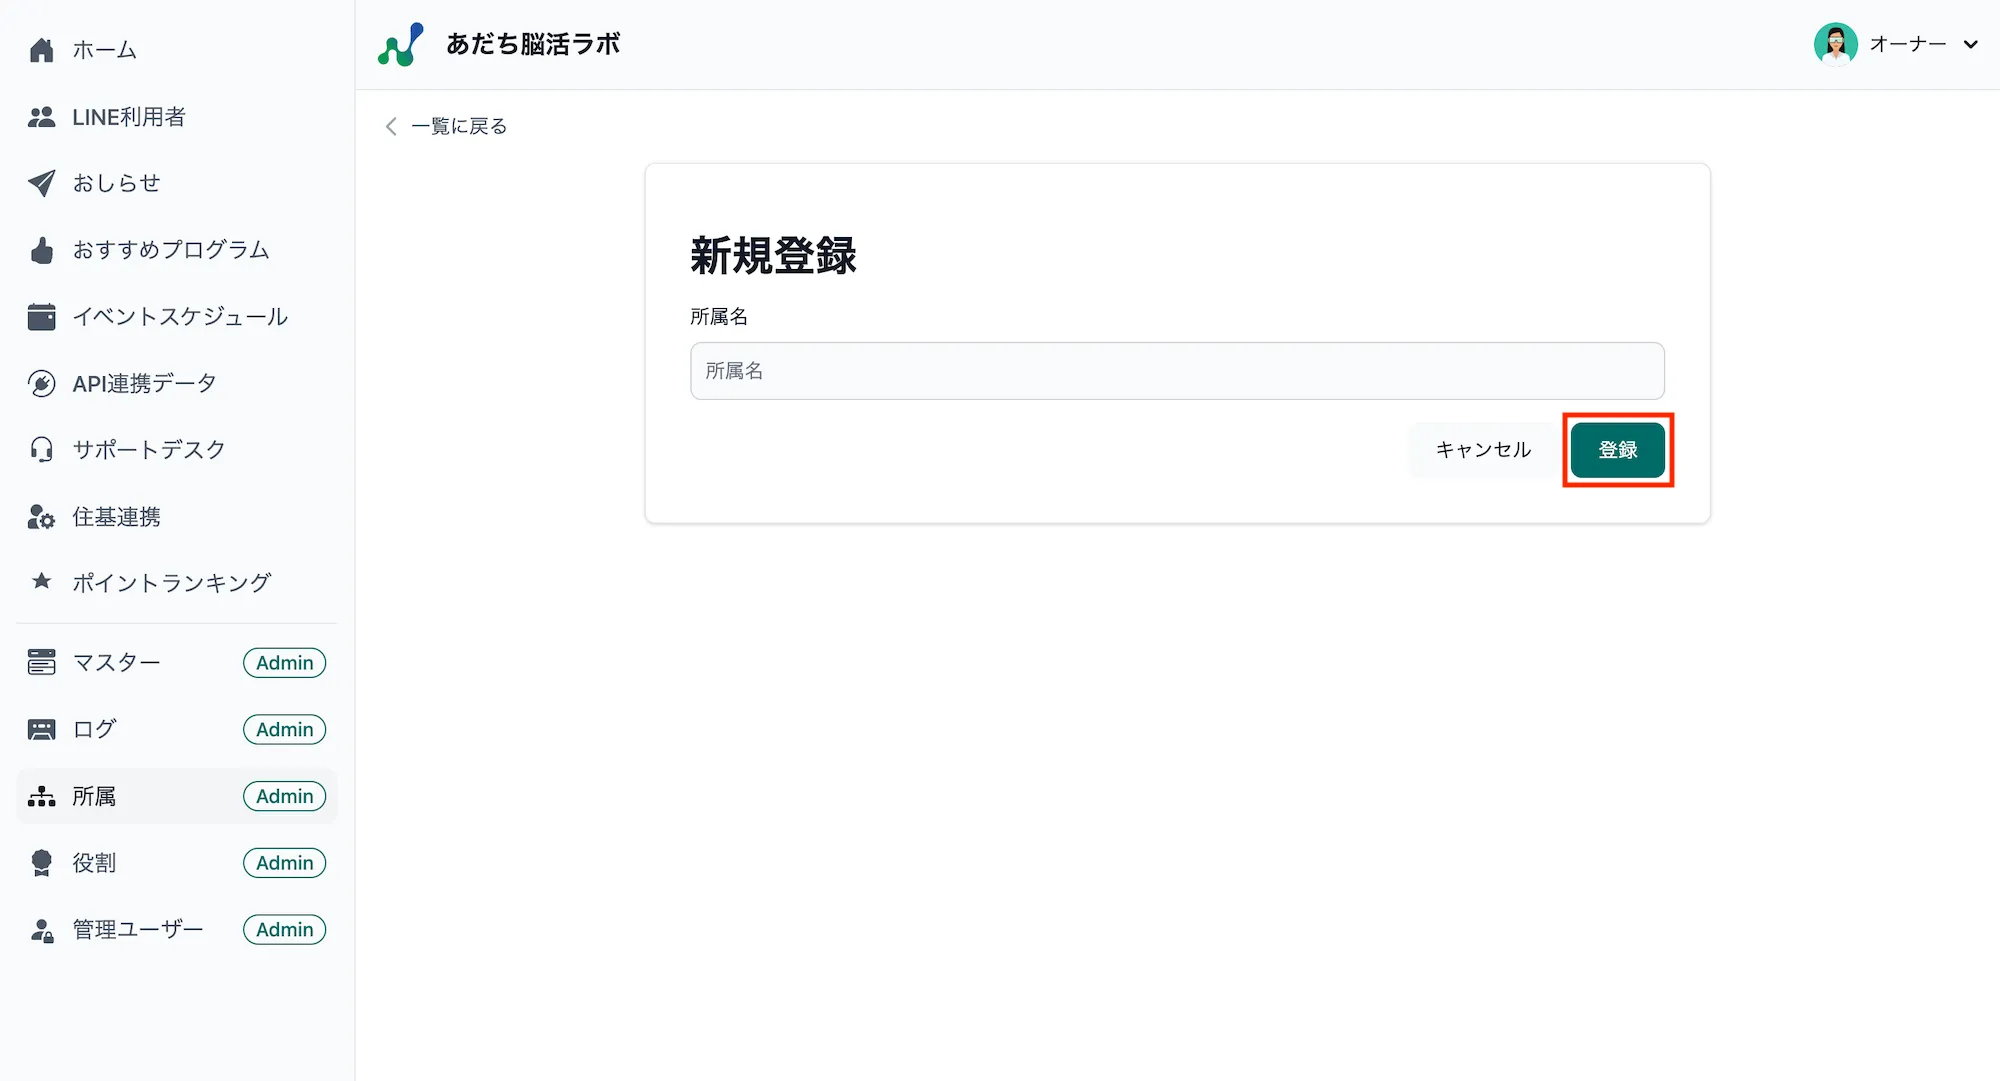Expand the 一覧に戻る back chevron

coord(391,126)
